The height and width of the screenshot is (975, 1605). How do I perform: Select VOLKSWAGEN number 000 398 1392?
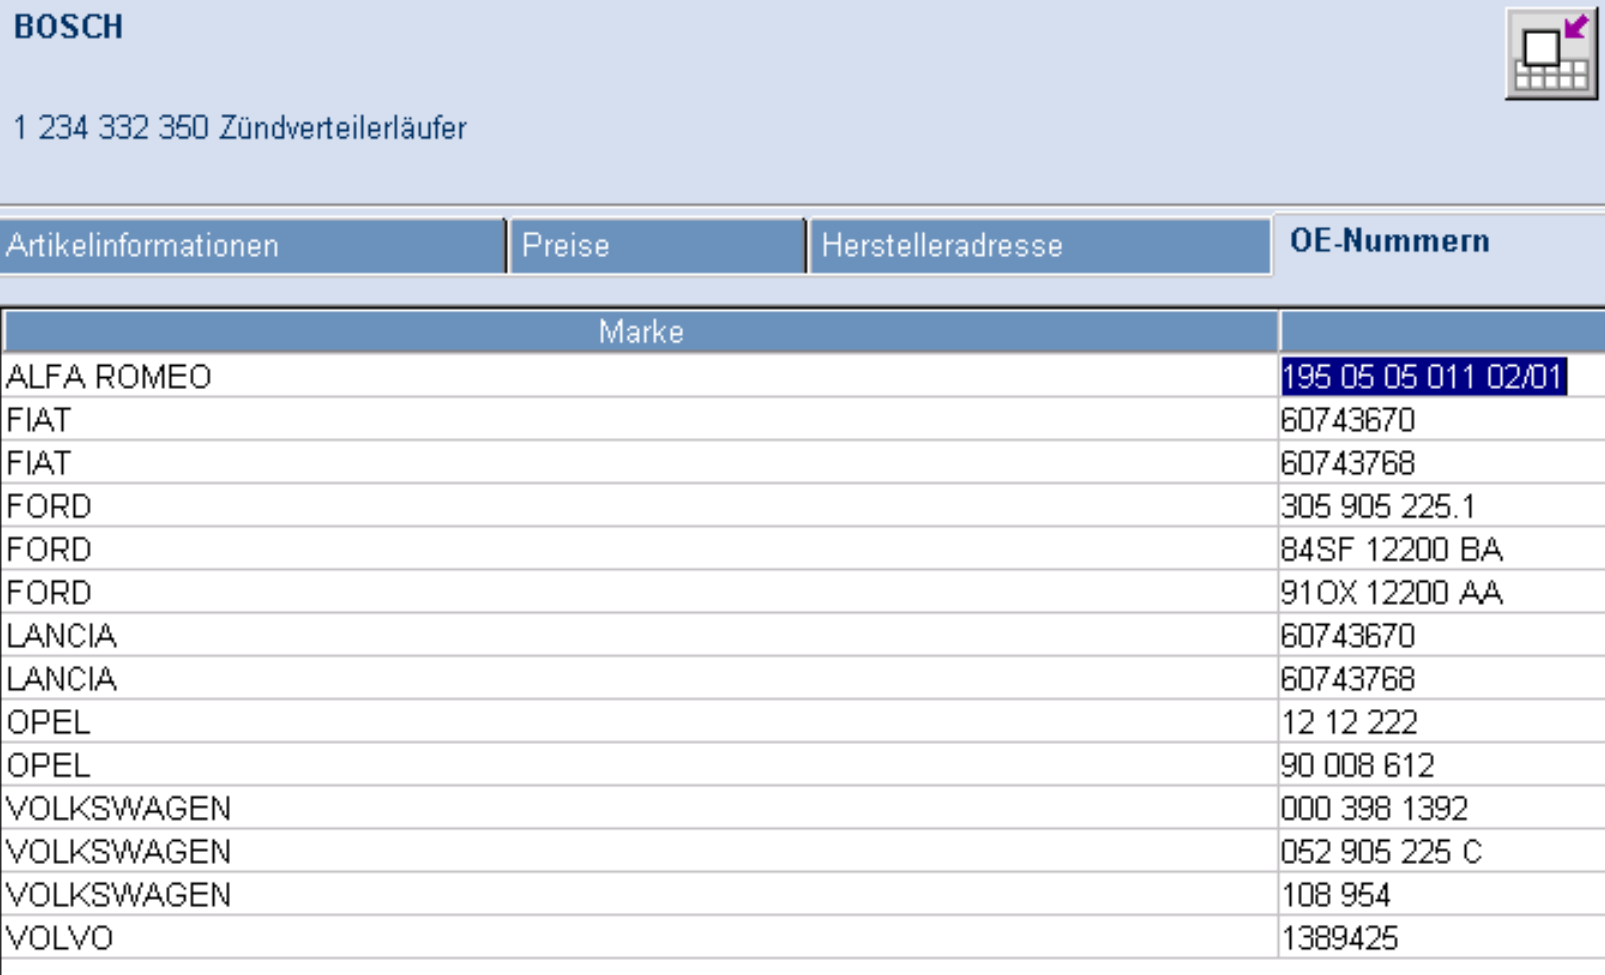(x=1375, y=808)
